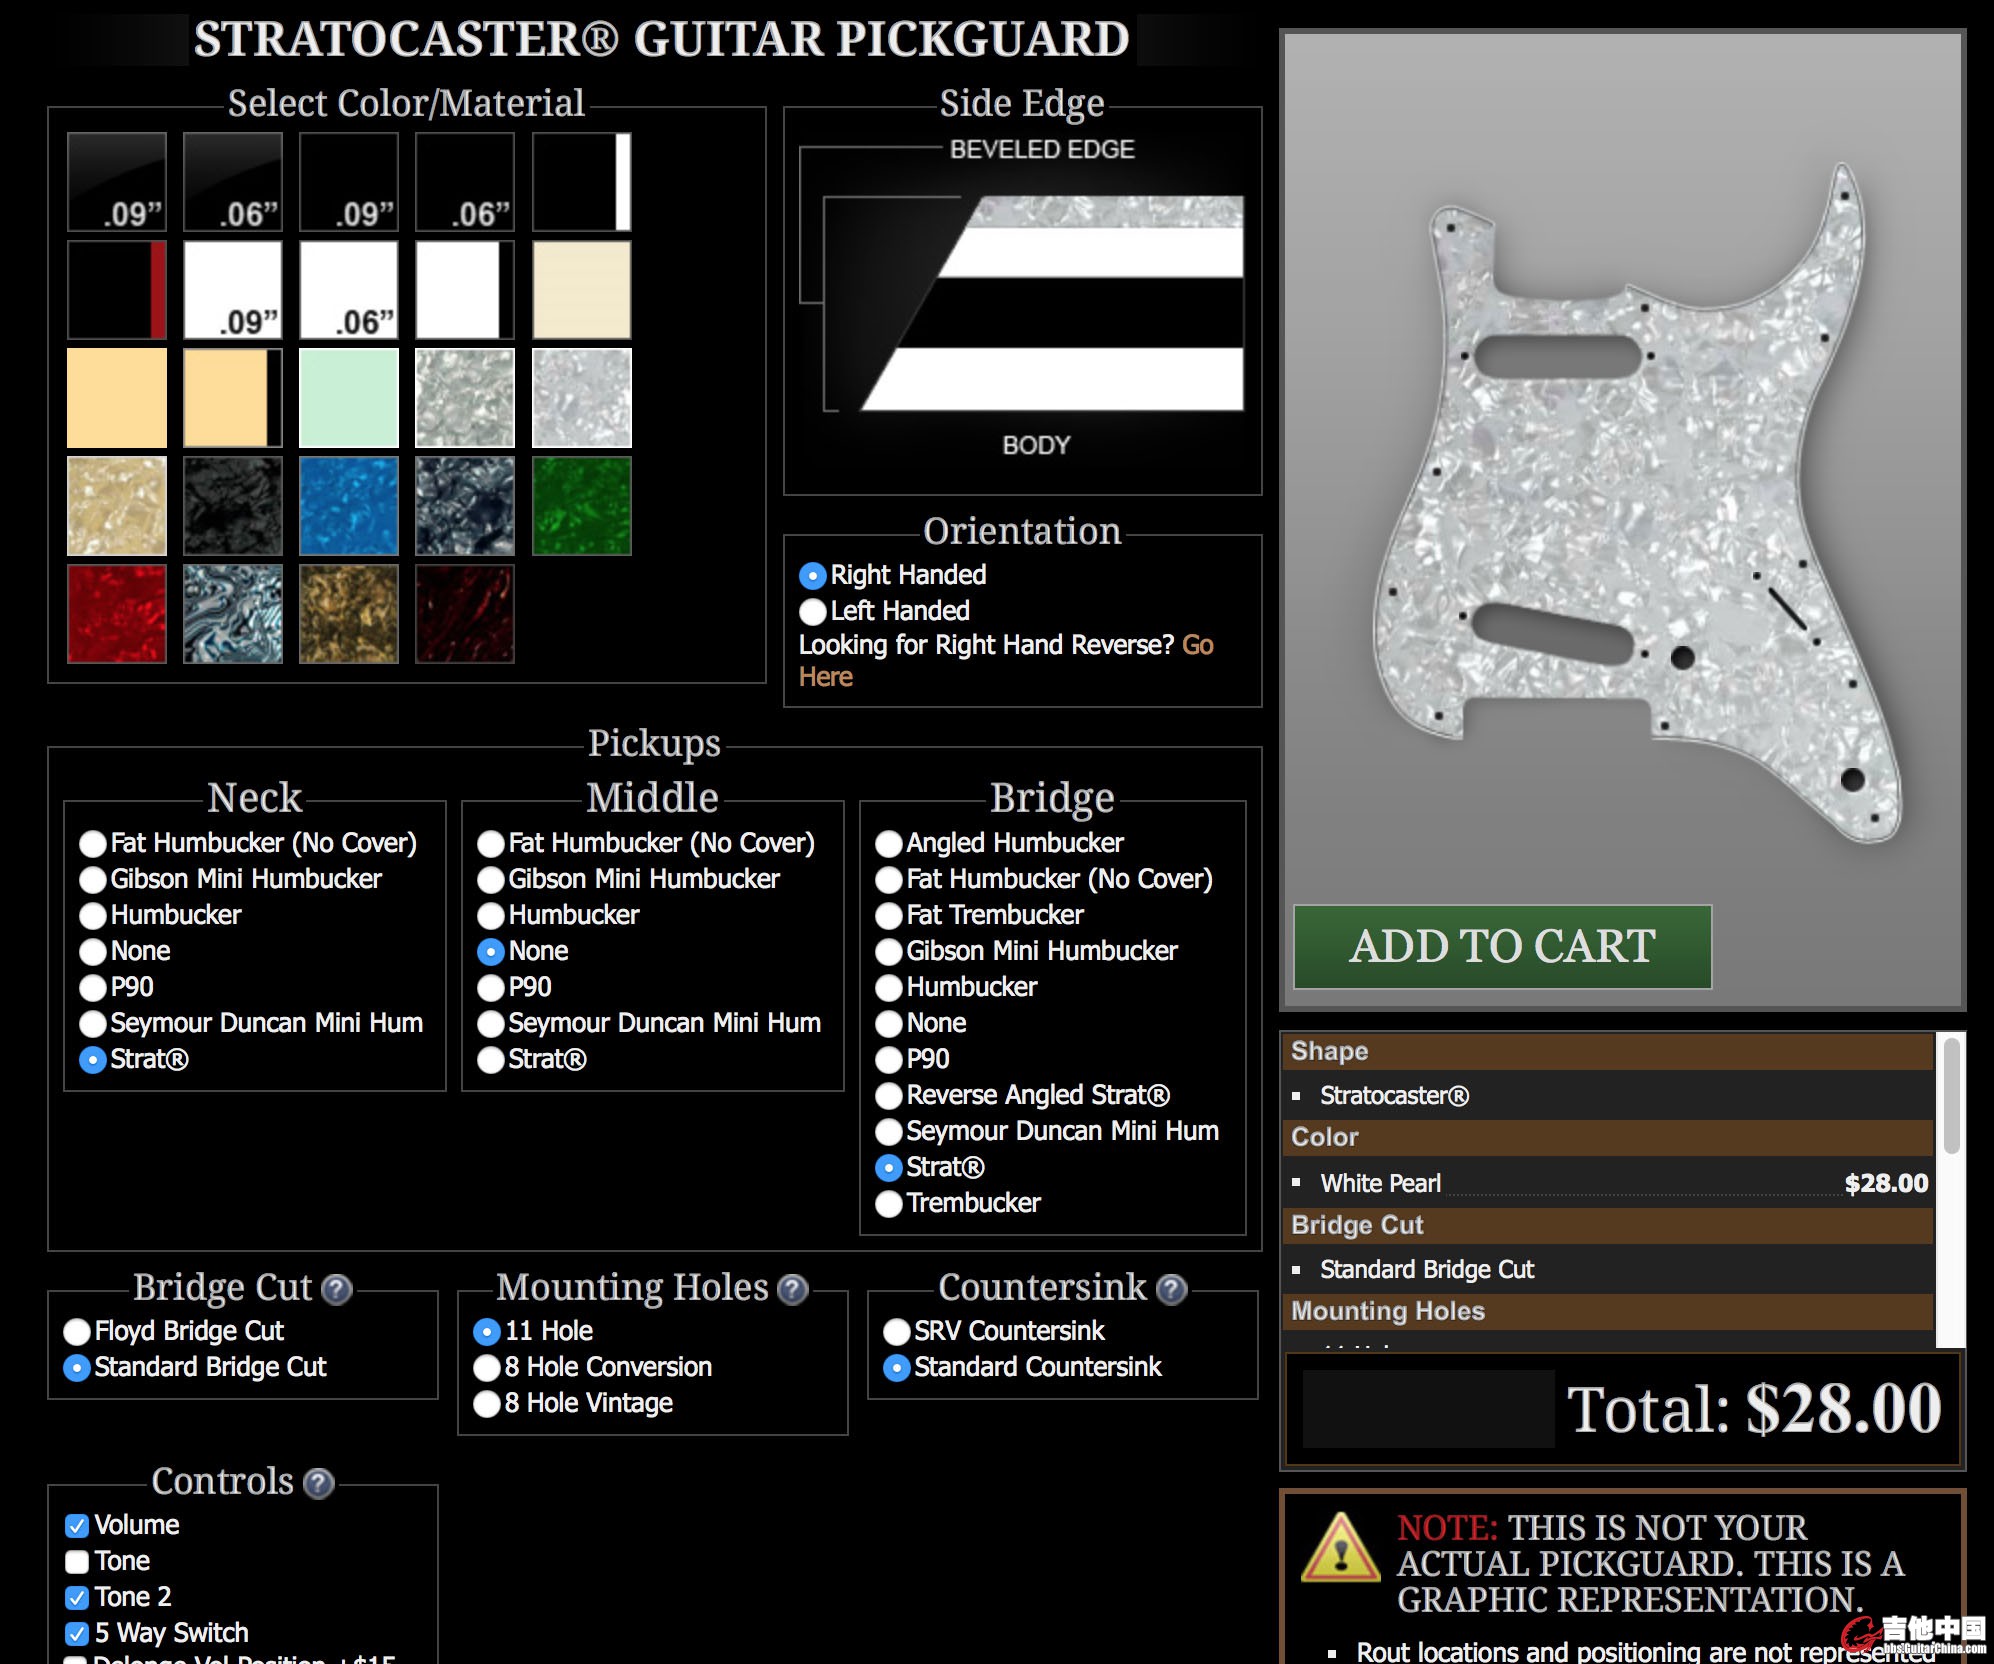
Task: Select Neck Gibson Mini Humbucker
Action: tap(93, 880)
